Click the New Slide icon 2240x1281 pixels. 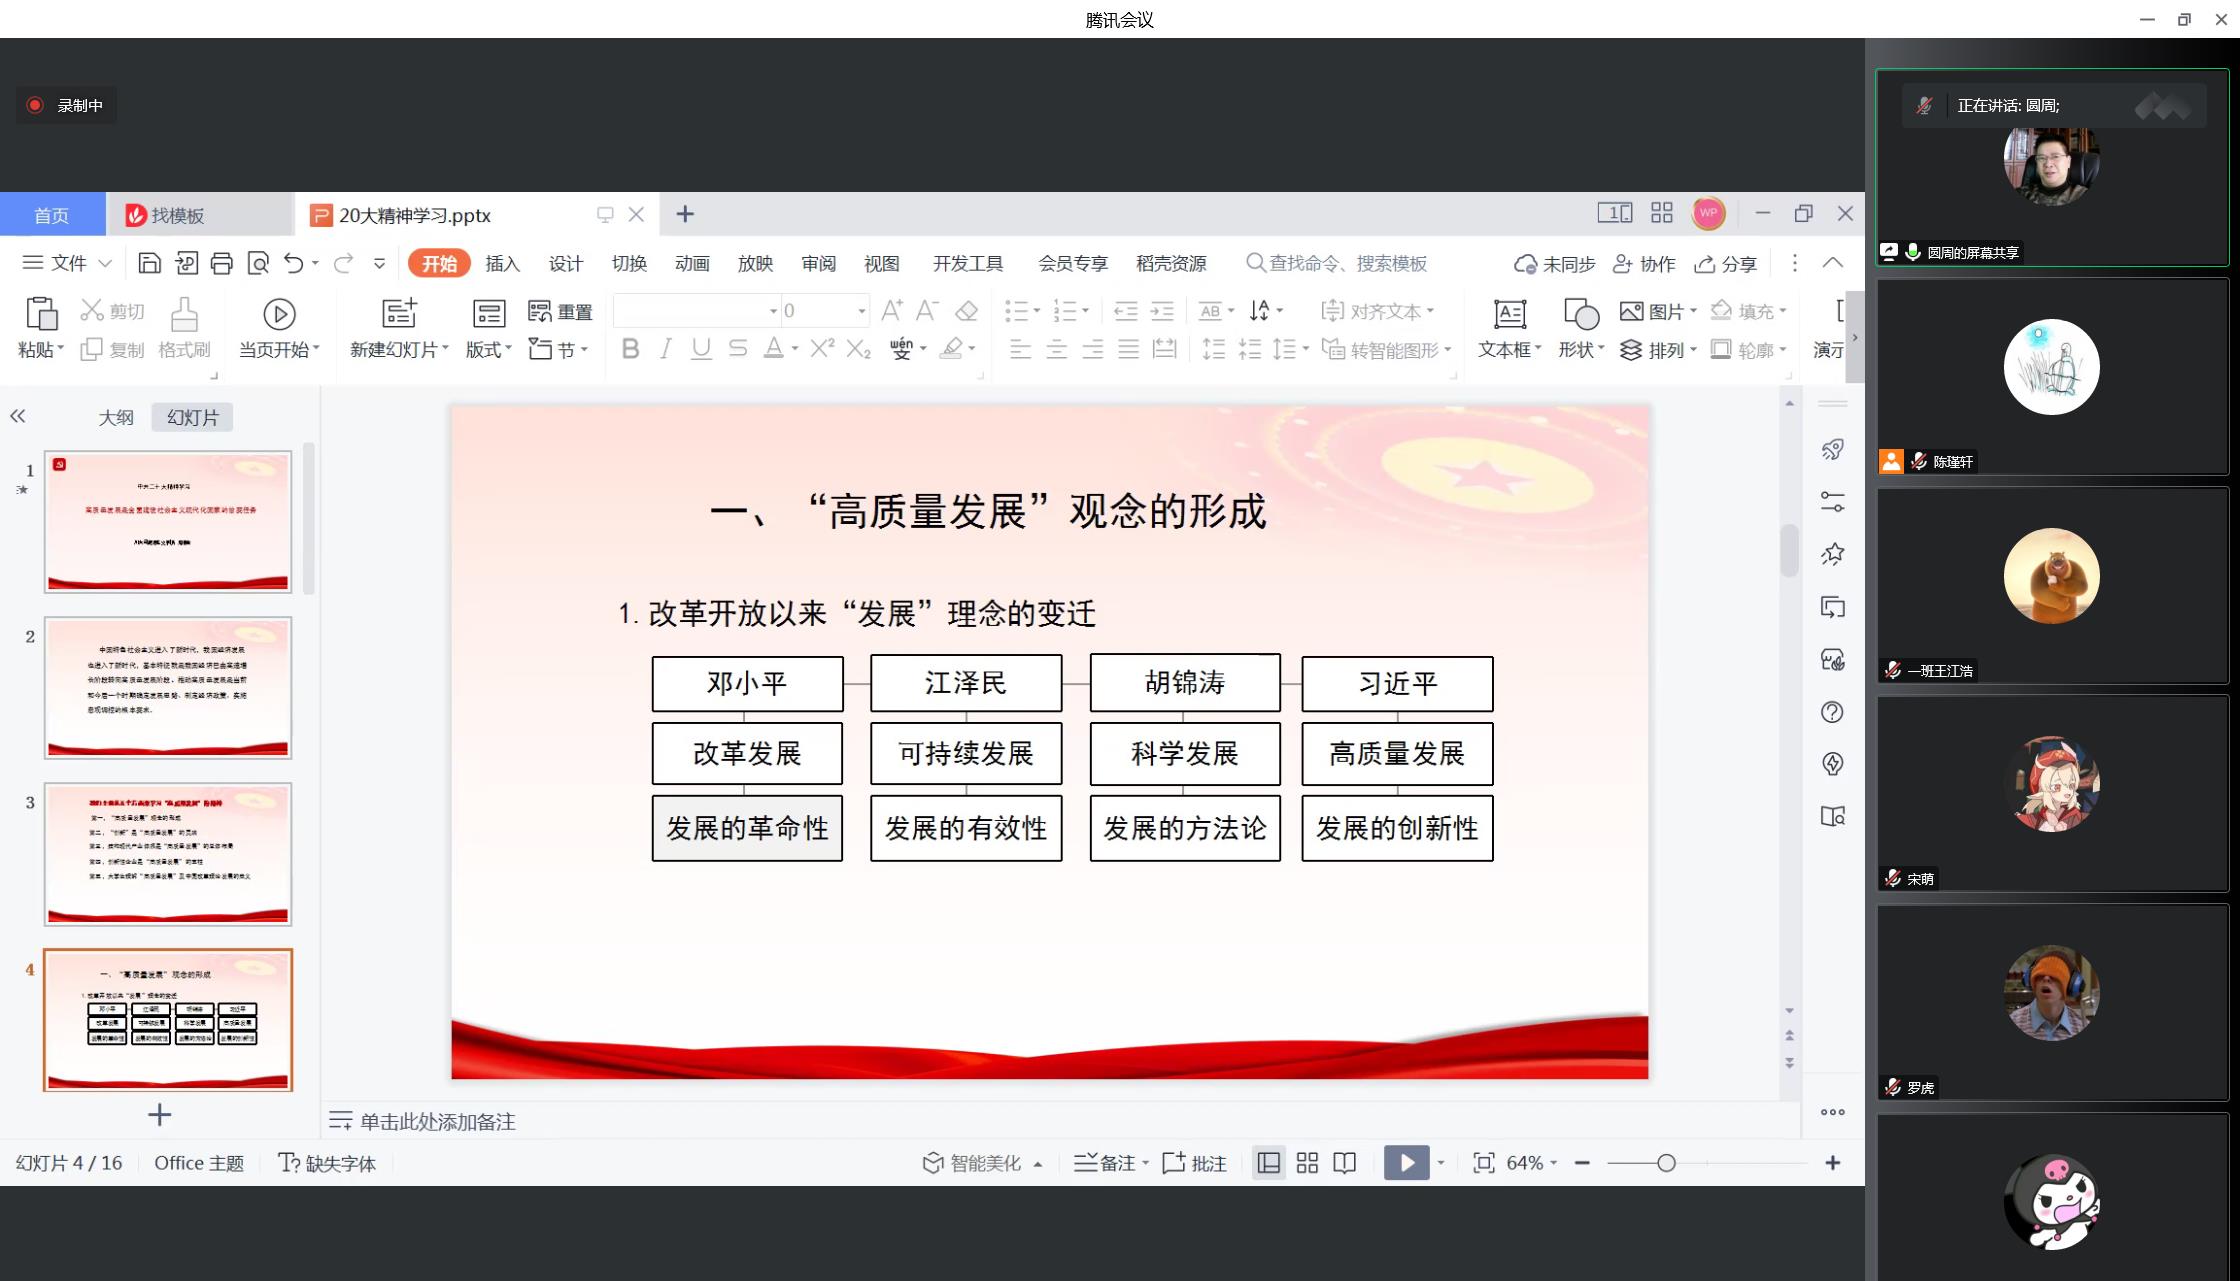[x=399, y=315]
